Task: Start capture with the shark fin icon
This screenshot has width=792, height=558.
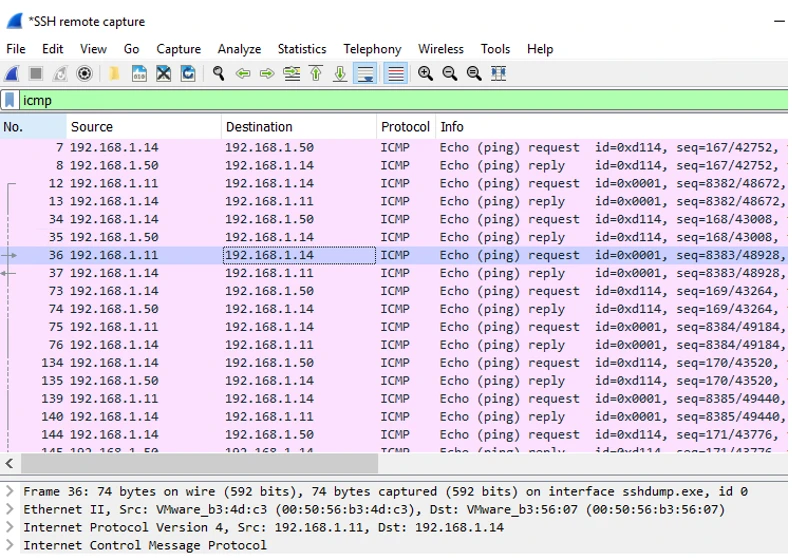Action: [x=12, y=74]
